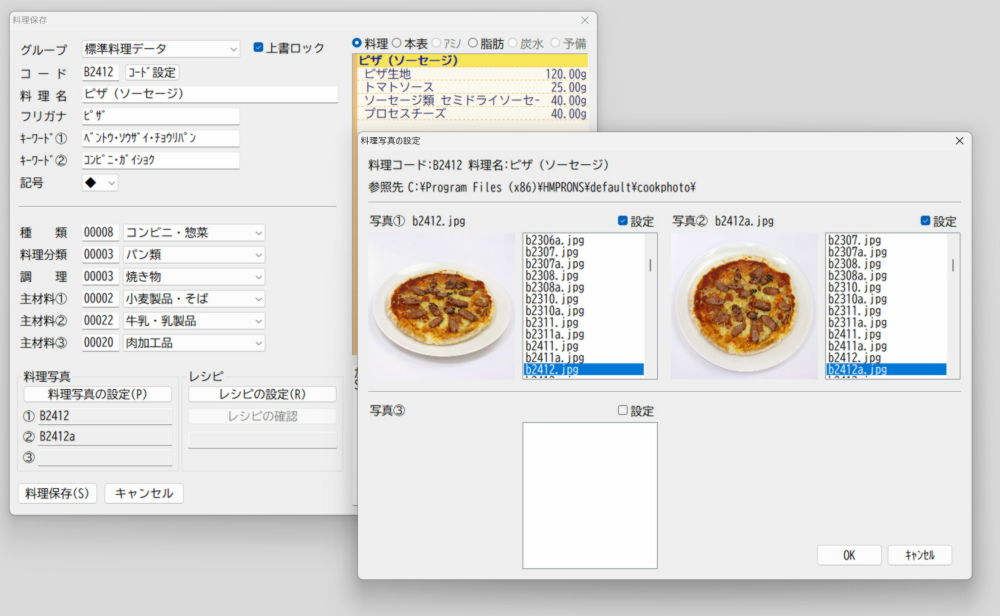Uncheck 設定 checkbox for 写真①

point(622,221)
